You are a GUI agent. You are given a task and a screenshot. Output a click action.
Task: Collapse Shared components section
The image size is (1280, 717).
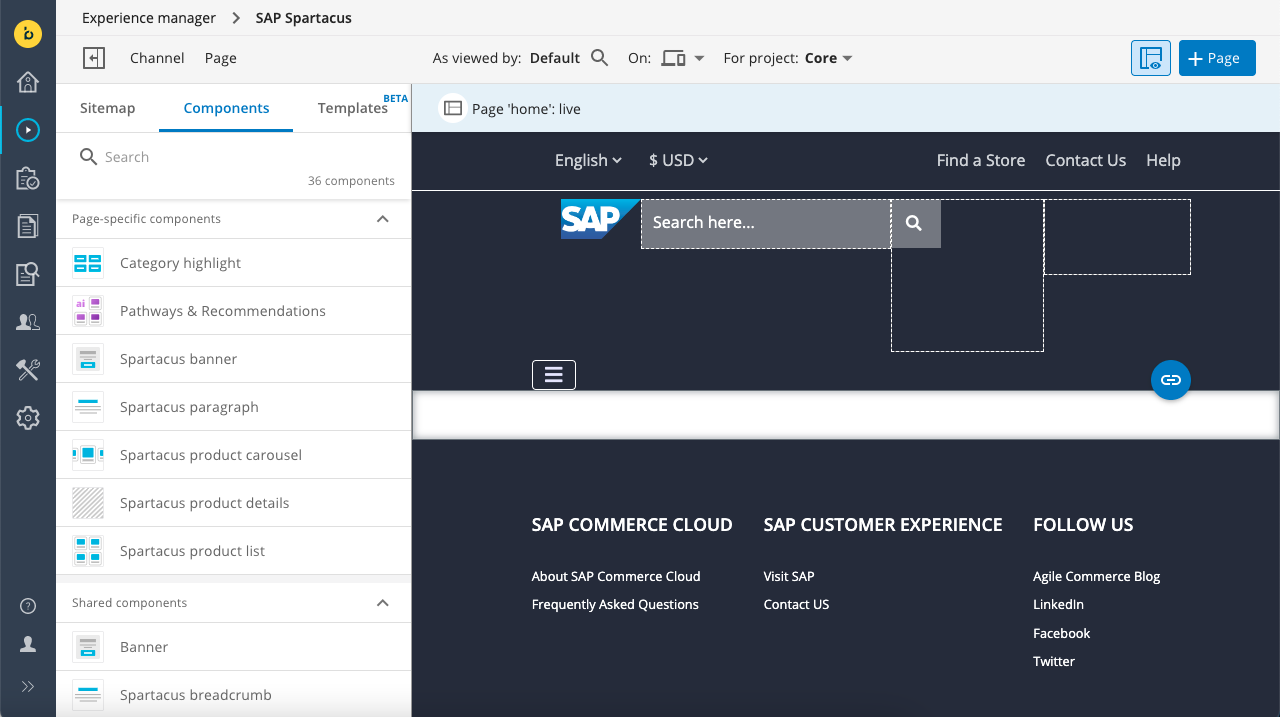click(x=382, y=602)
